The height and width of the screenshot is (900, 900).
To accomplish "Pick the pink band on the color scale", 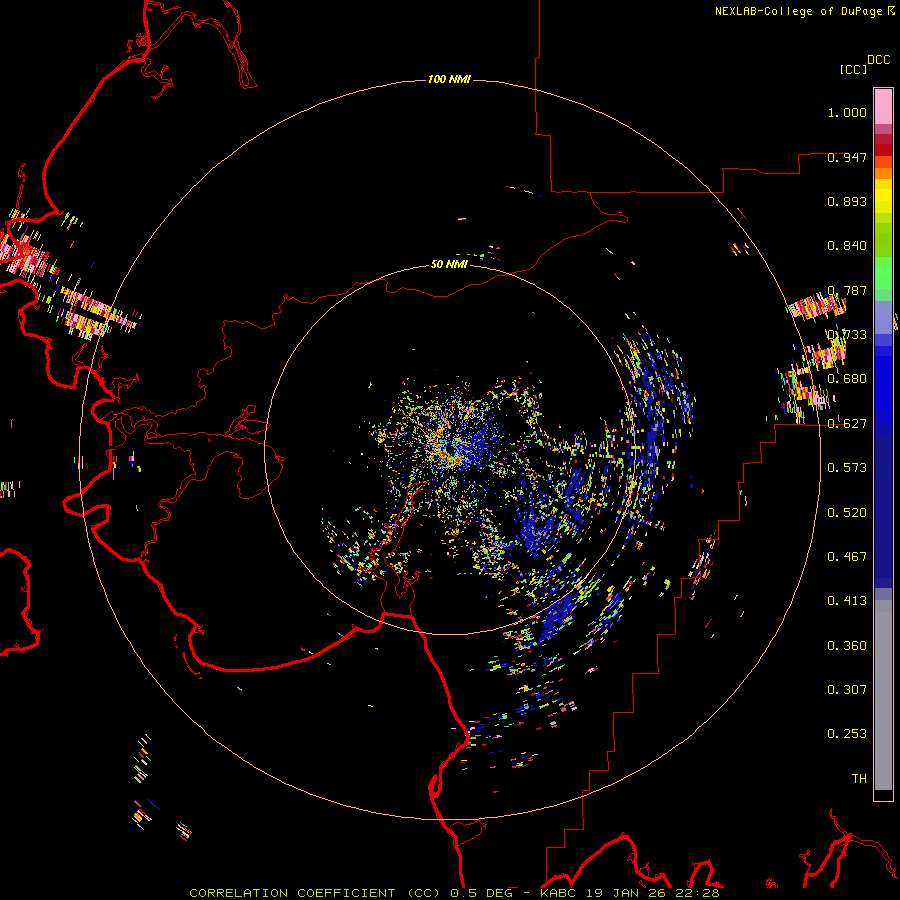I will [x=883, y=106].
